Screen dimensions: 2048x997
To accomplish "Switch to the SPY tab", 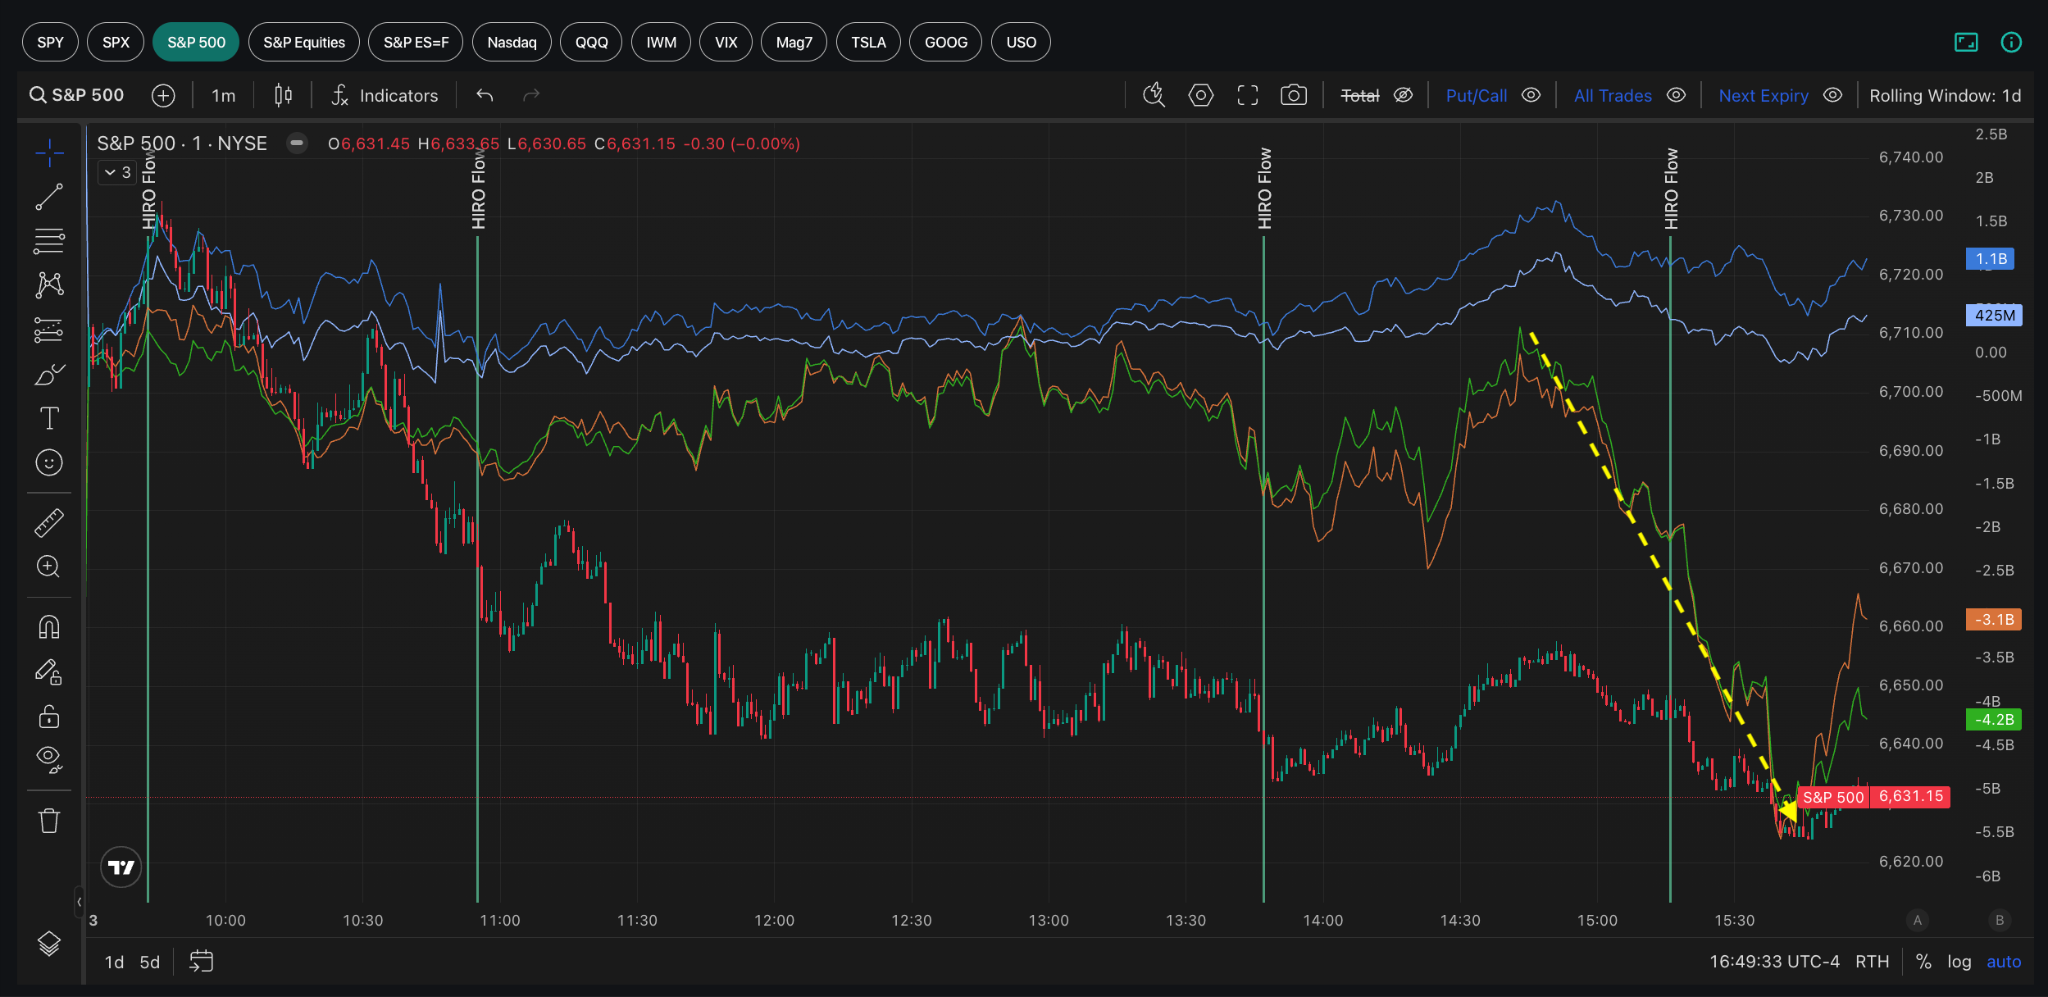I will pyautogui.click(x=50, y=42).
